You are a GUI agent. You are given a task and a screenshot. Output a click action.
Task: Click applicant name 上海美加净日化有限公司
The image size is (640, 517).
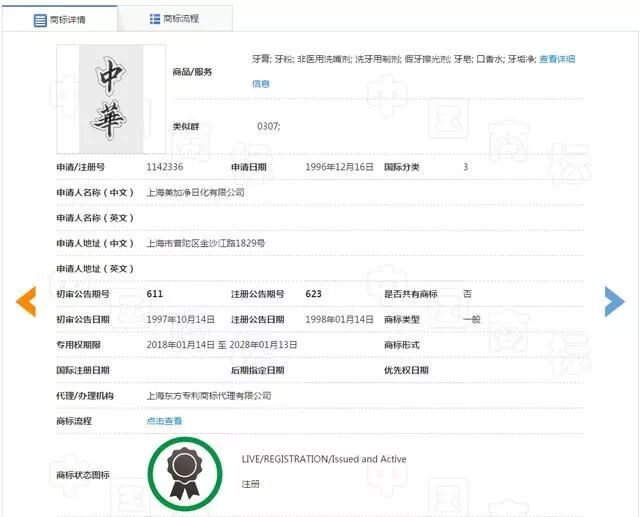pos(196,192)
